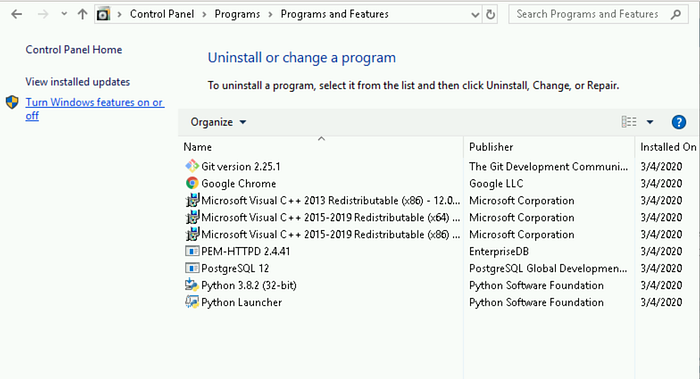Select PEM-HTTPD 2.4.41 entry

(x=246, y=251)
